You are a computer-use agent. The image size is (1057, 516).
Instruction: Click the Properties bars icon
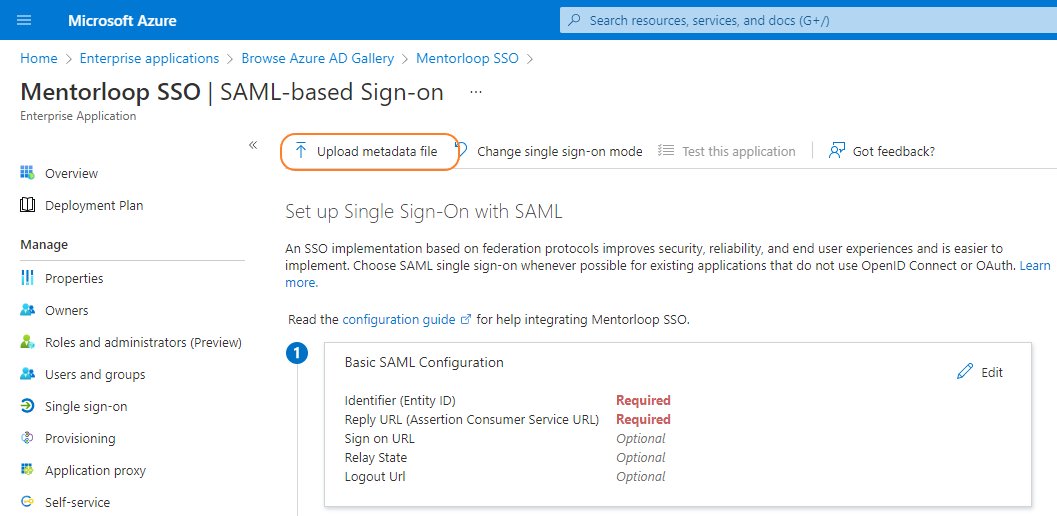click(27, 278)
